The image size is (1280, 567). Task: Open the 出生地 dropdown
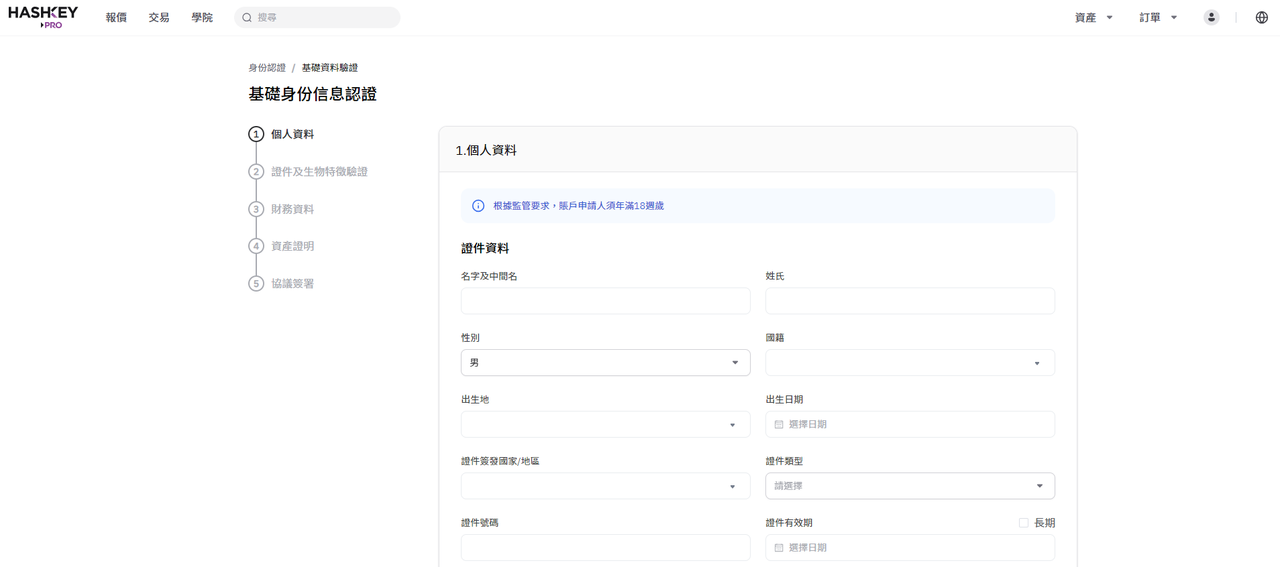[605, 425]
